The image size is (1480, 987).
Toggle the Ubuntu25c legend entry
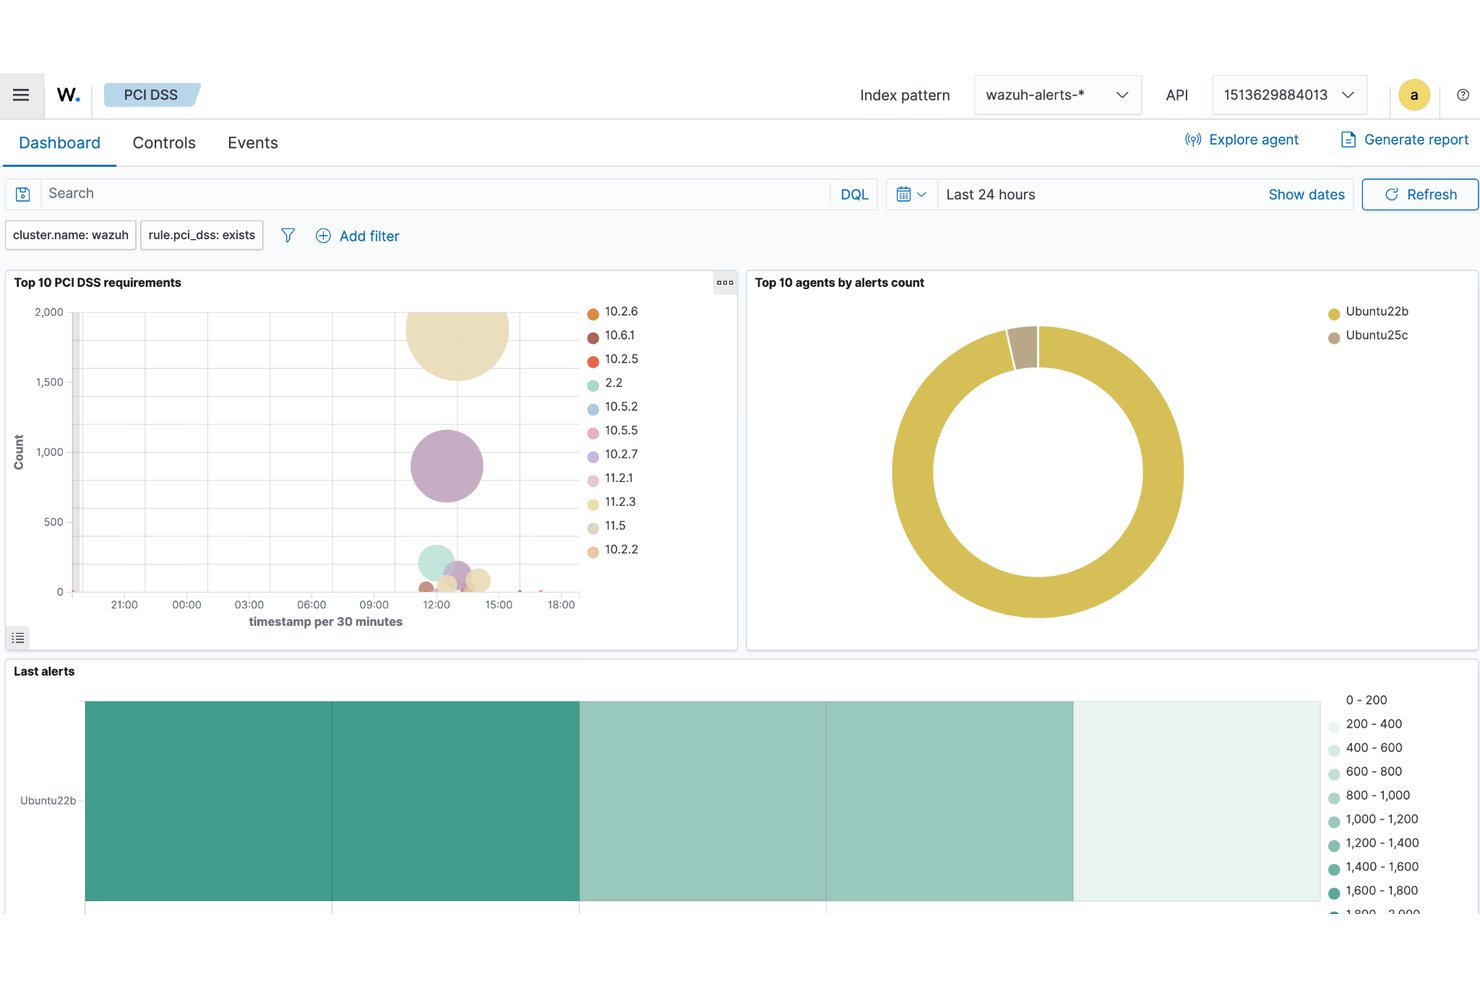(x=1368, y=336)
